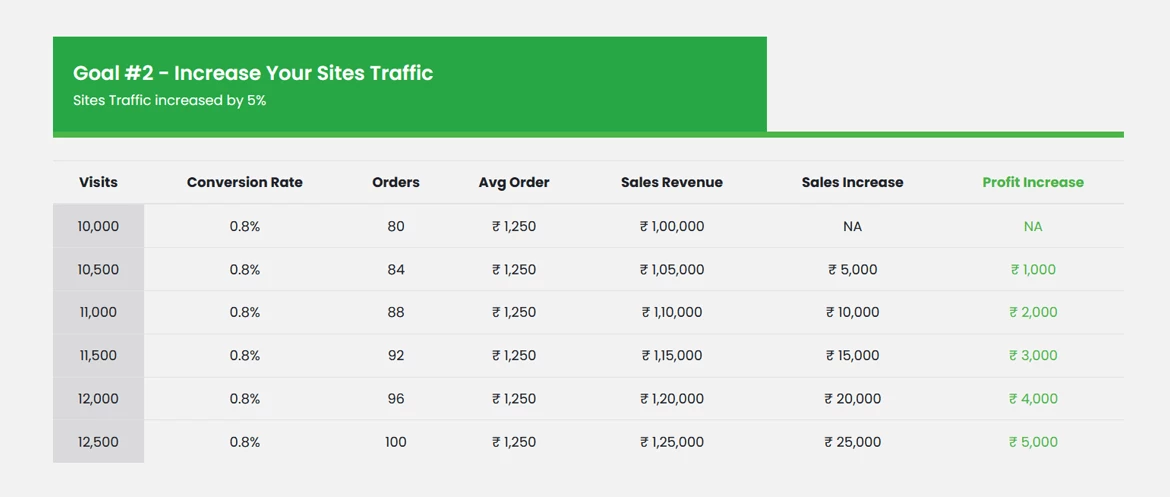Screen dimensions: 1170x497
Task: Click the 10,500 visits cell
Action: pos(98,269)
